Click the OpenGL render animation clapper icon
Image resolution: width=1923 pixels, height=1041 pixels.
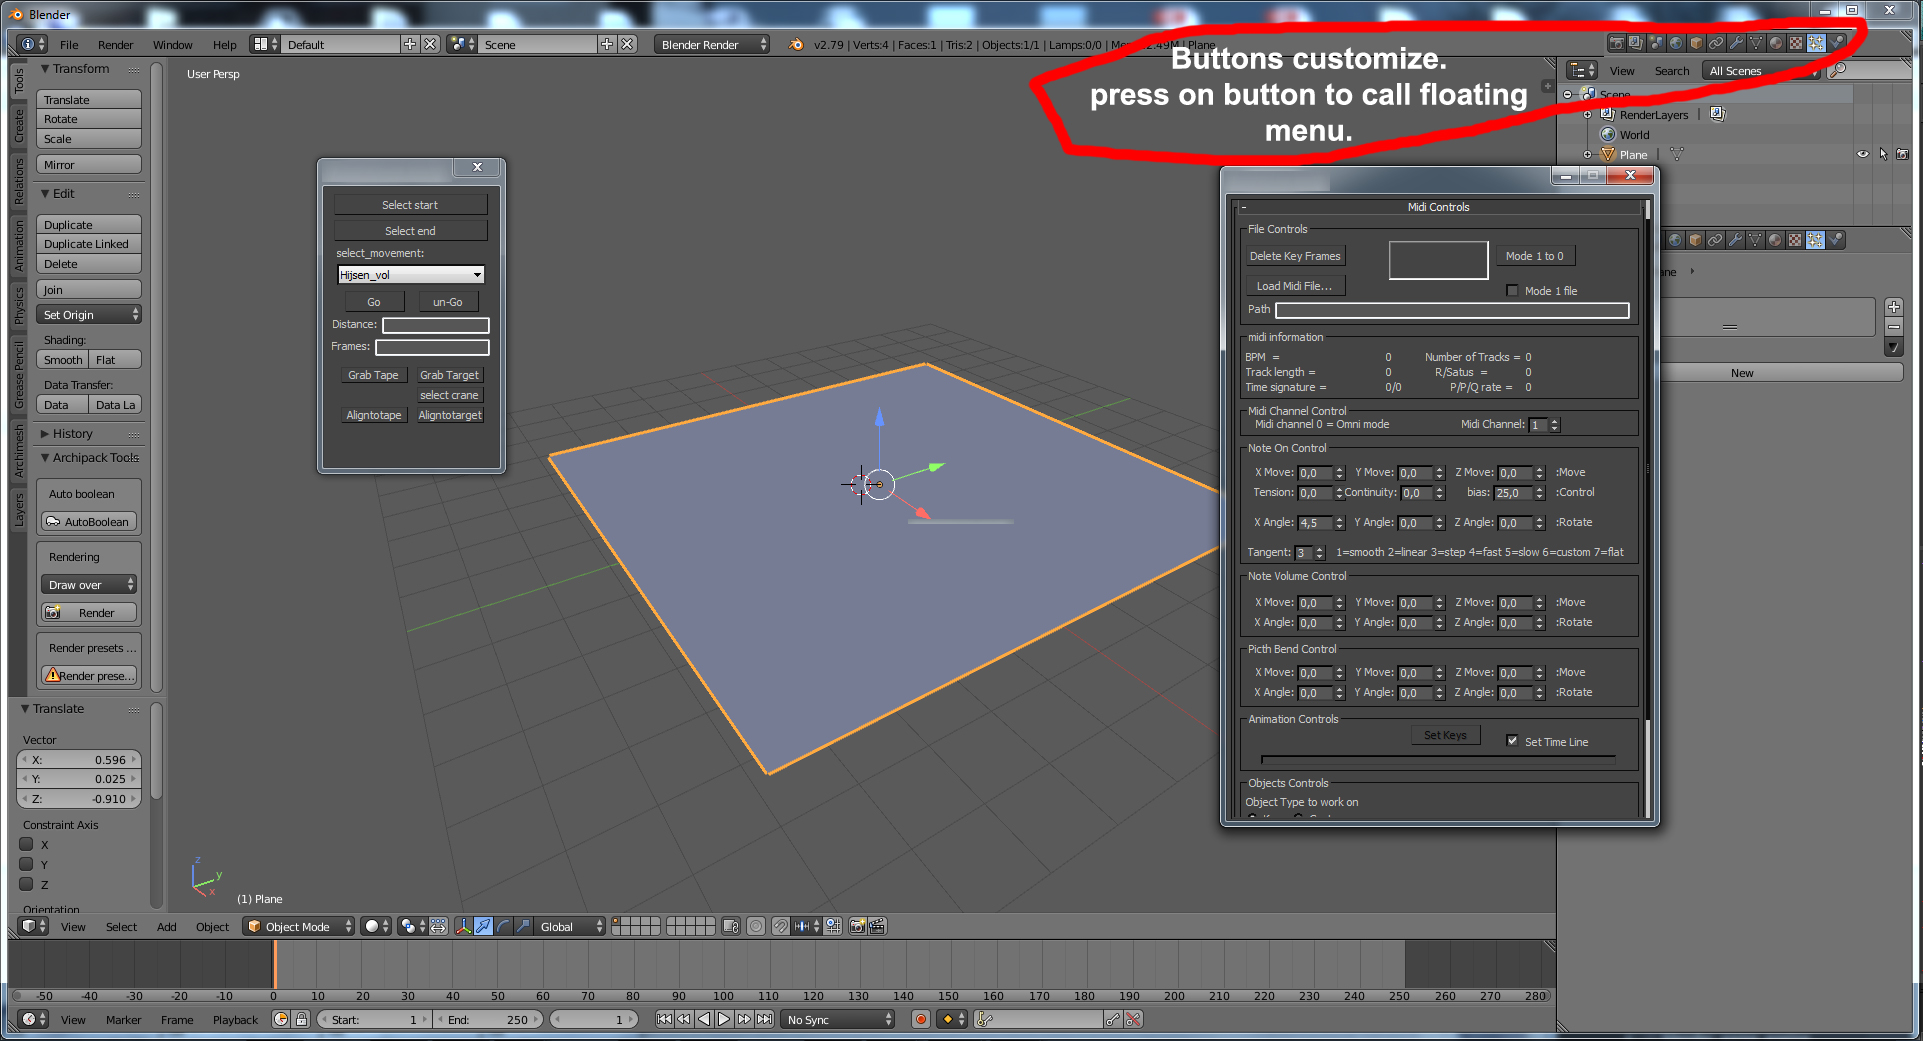click(877, 926)
